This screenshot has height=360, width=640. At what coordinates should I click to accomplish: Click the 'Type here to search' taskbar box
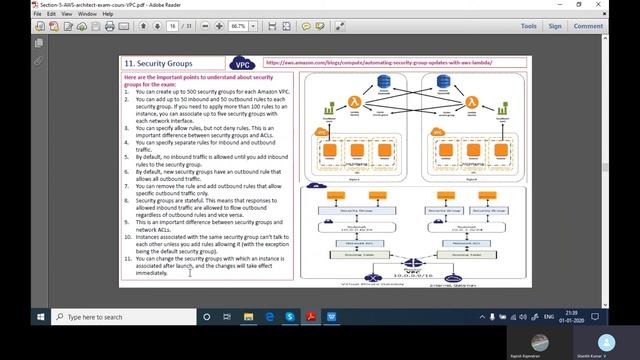pyautogui.click(x=124, y=317)
